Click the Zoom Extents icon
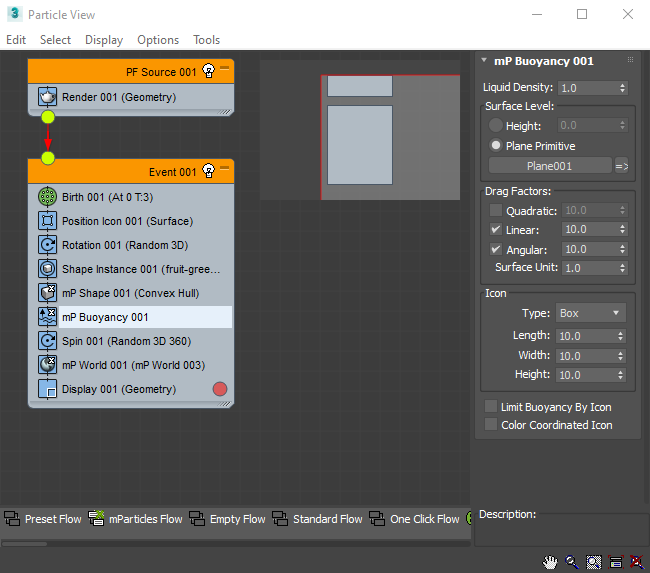 tap(616, 562)
